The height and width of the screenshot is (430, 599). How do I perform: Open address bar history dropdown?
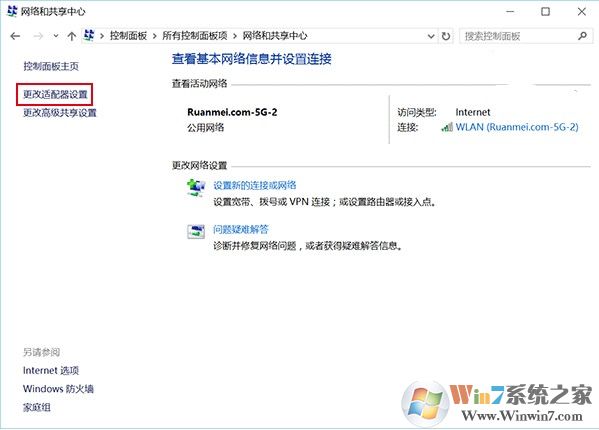pos(431,36)
